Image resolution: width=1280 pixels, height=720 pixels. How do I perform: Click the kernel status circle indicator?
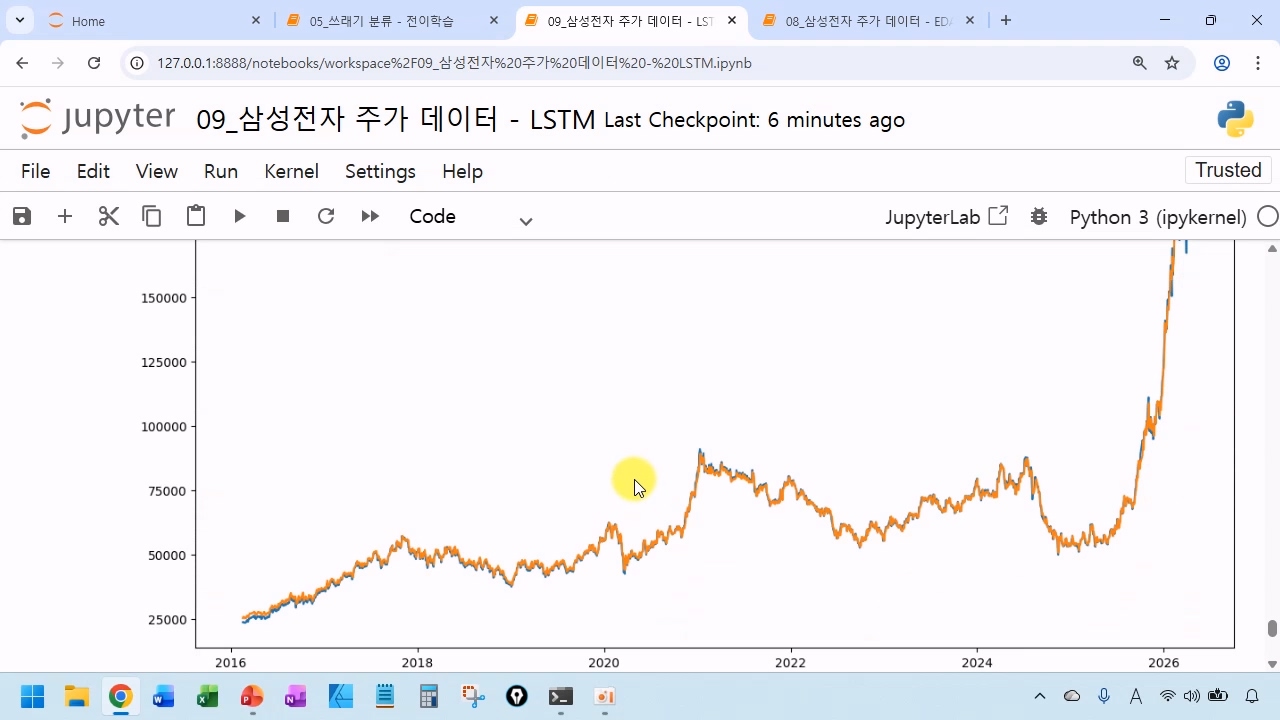[x=1268, y=216]
